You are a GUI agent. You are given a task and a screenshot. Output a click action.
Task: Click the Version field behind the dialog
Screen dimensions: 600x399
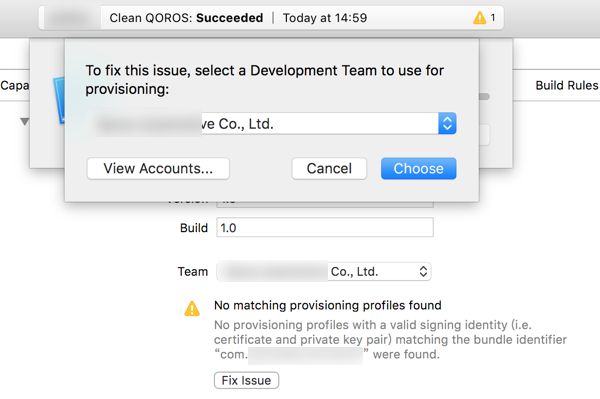pos(325,205)
